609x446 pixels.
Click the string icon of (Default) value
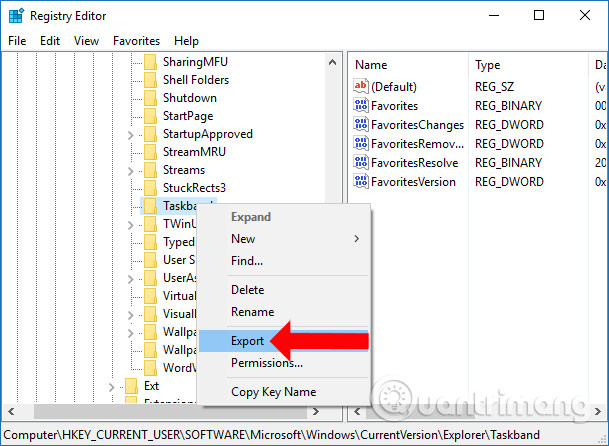pos(361,86)
